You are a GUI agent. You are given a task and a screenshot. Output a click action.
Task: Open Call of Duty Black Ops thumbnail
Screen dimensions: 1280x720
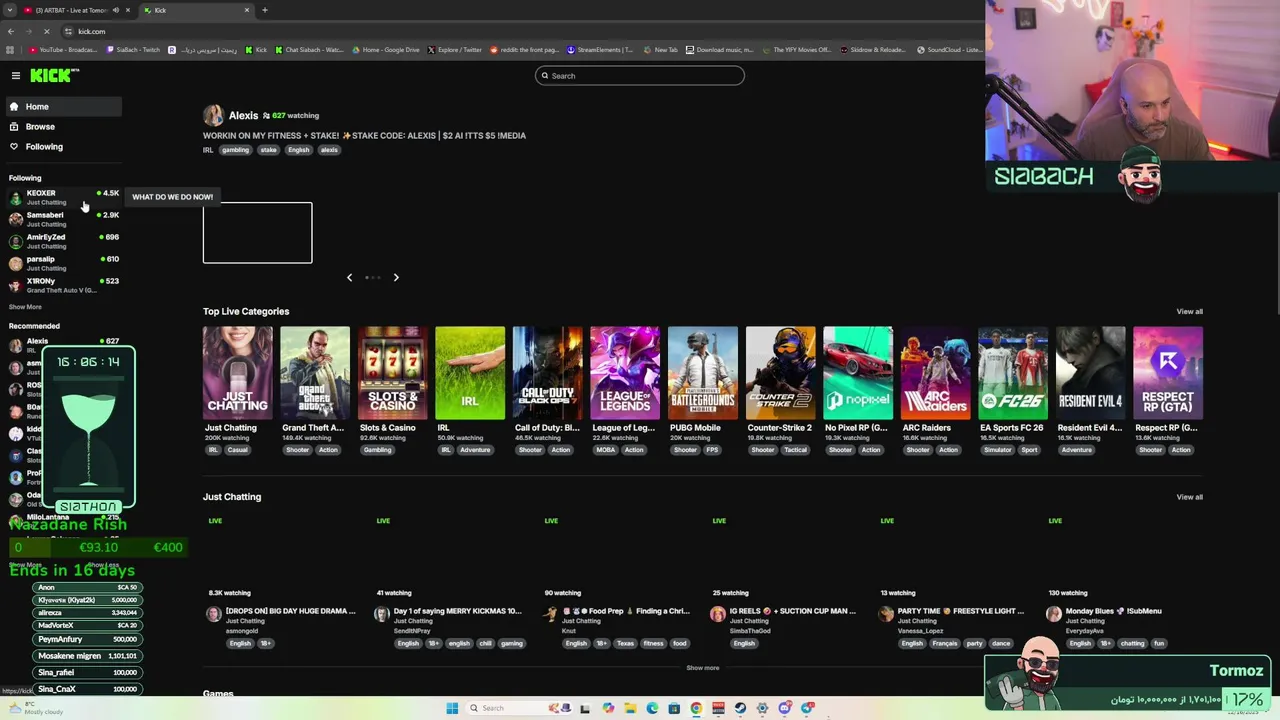click(547, 373)
